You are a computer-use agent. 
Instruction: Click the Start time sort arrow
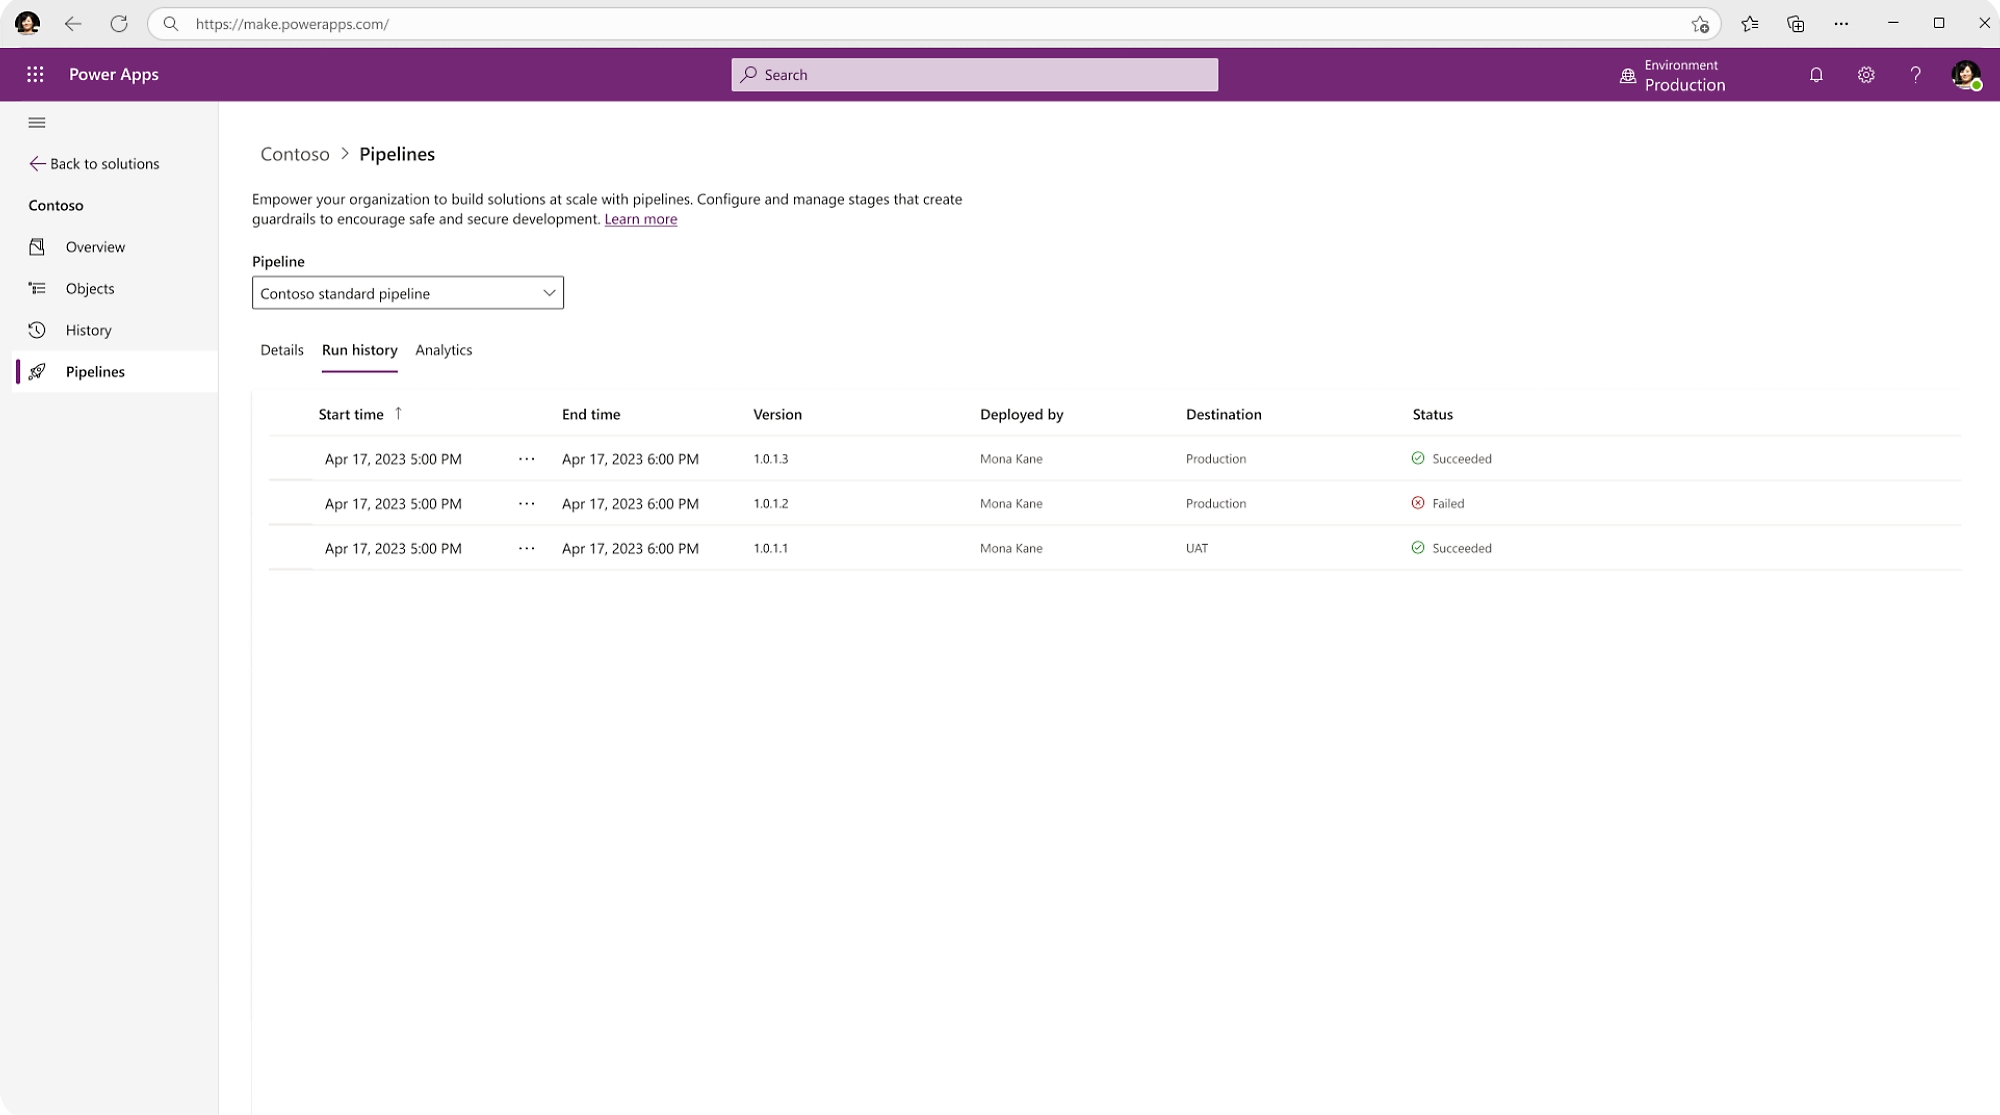pos(398,412)
